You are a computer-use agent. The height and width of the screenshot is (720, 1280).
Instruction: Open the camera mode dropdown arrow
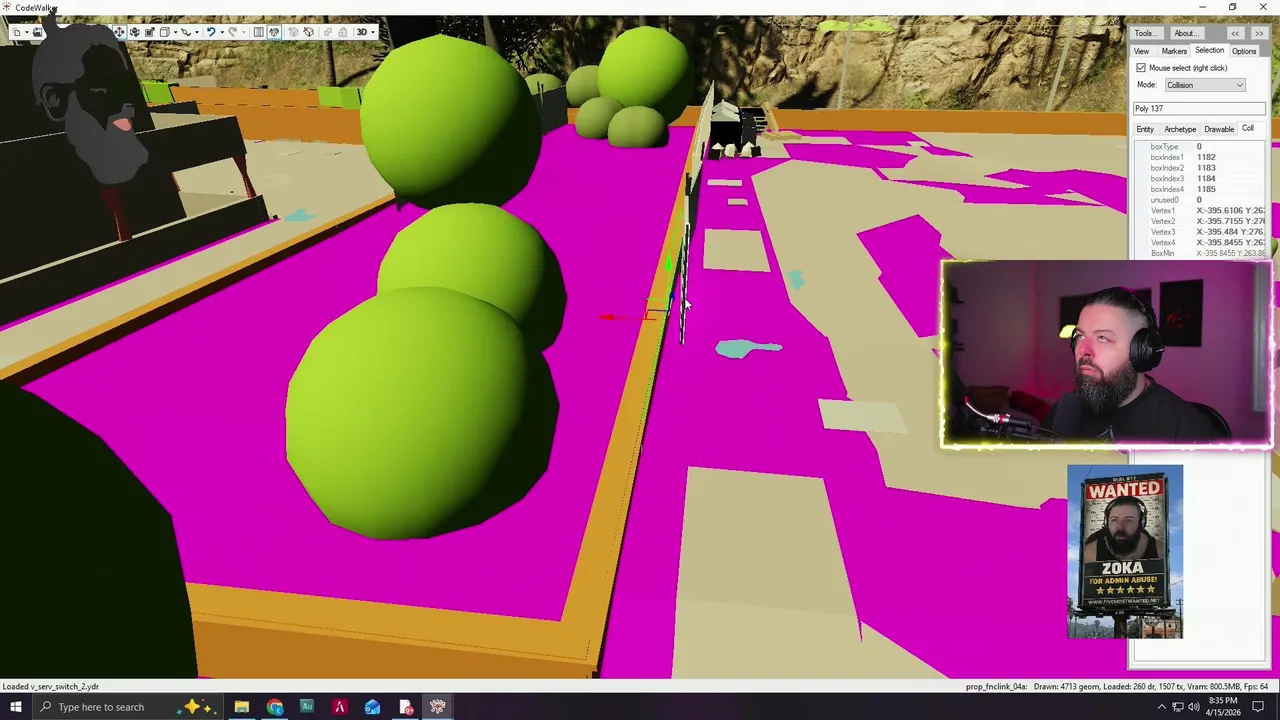pyautogui.click(x=373, y=32)
